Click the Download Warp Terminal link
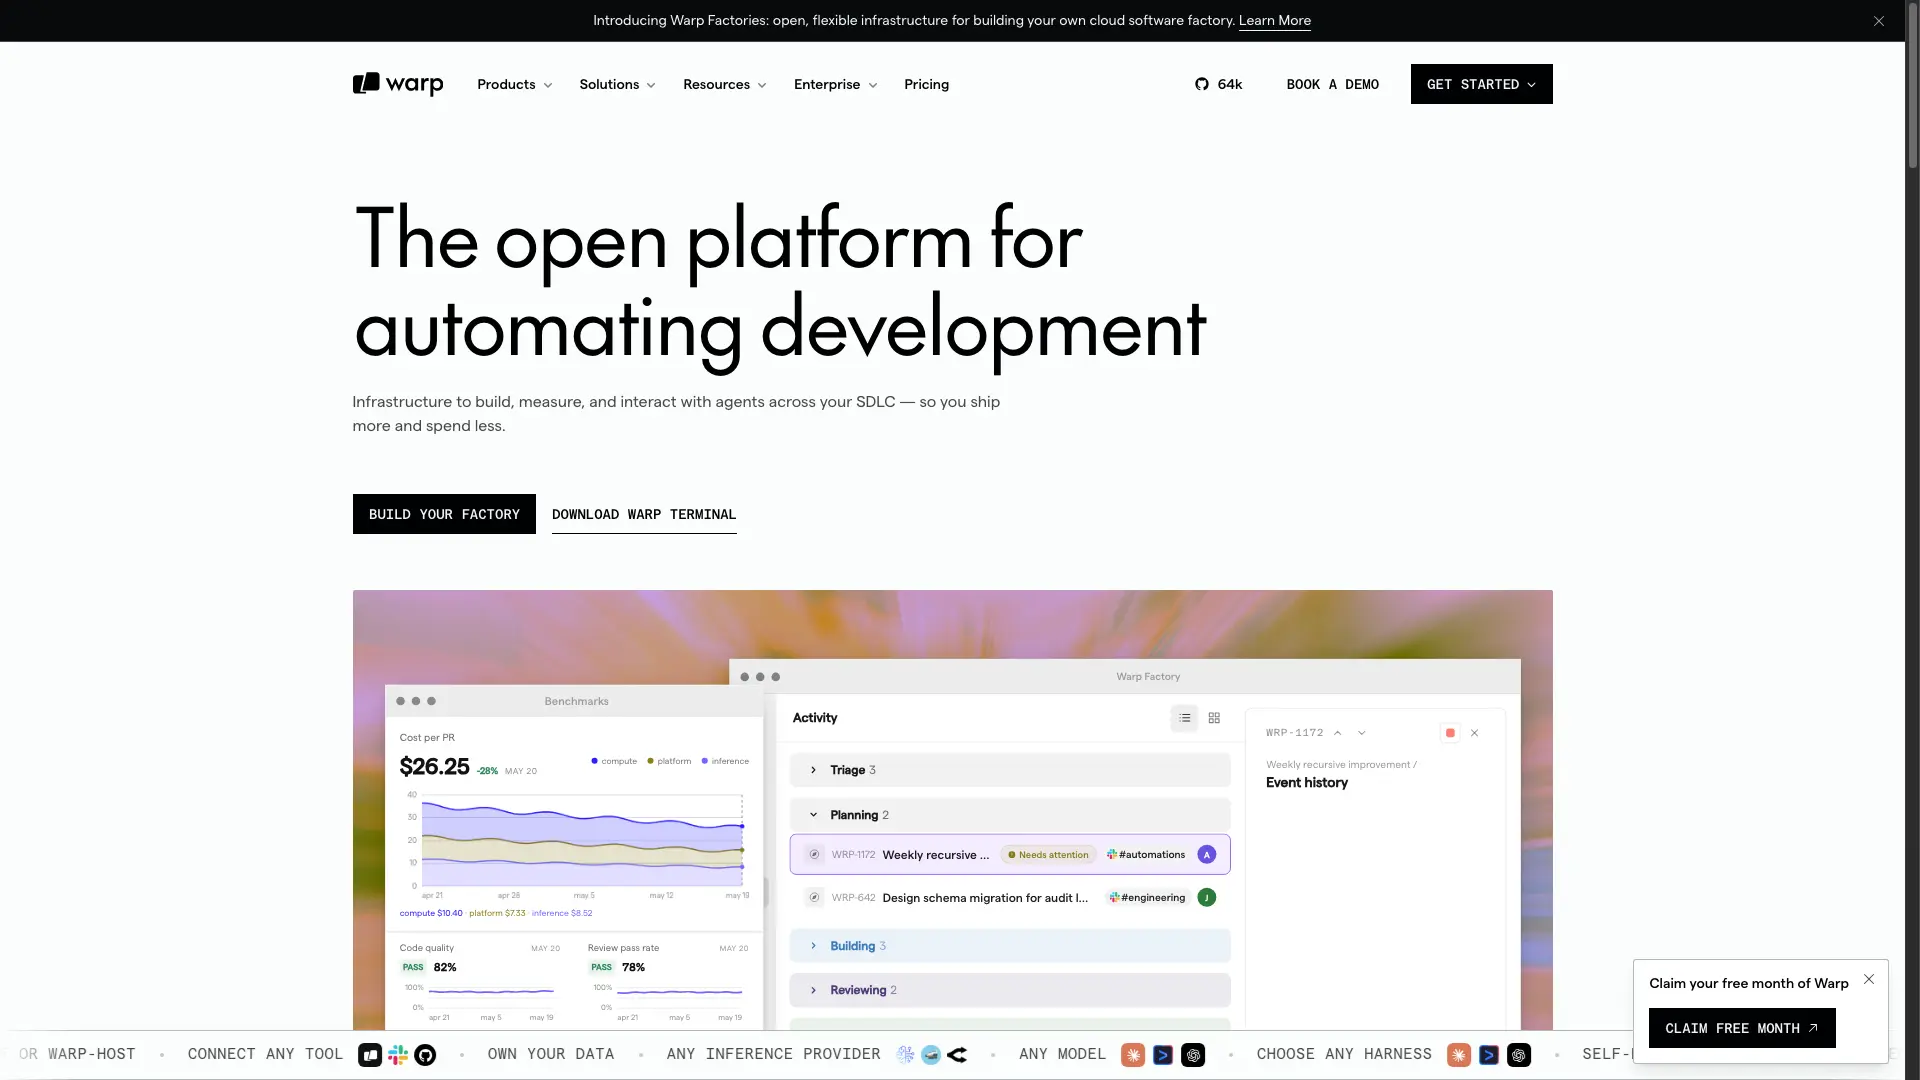The height and width of the screenshot is (1080, 1920). tap(644, 514)
